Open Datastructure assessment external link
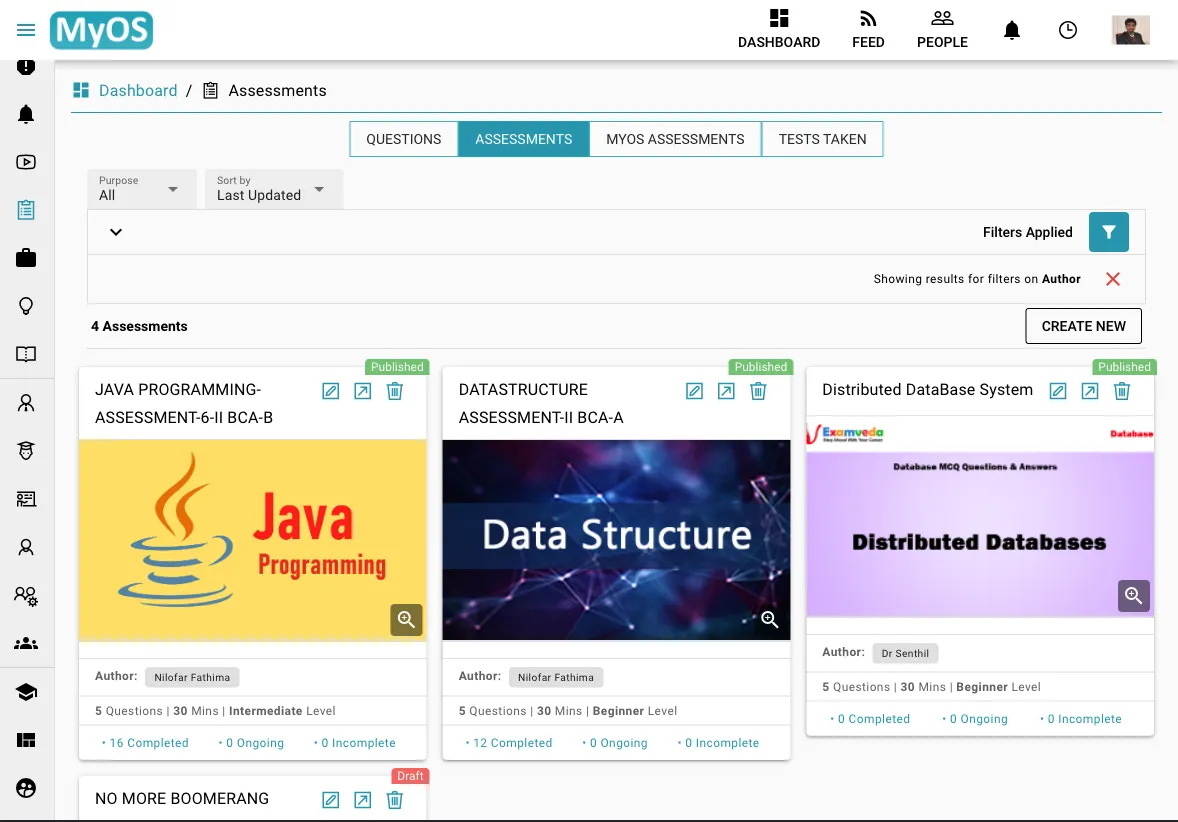The image size is (1178, 822). click(x=726, y=391)
